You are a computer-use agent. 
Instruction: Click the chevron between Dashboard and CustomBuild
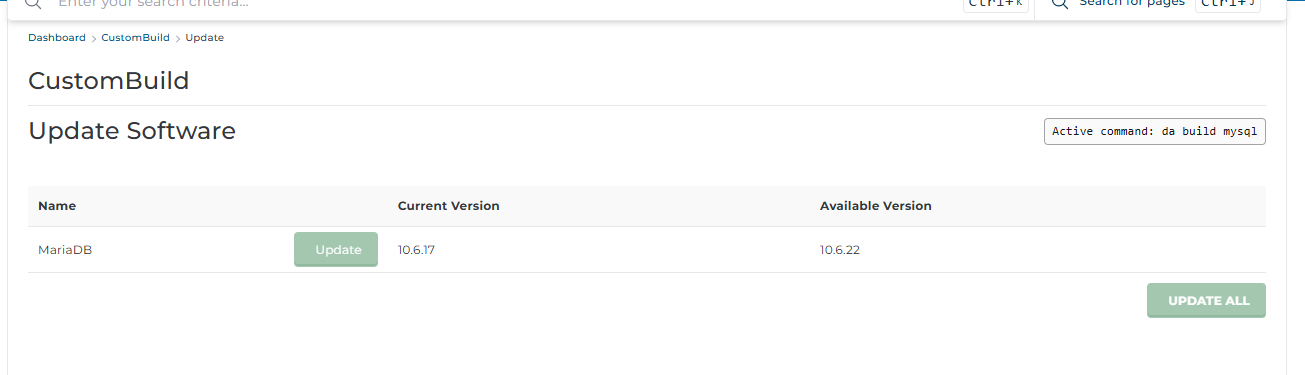[x=93, y=38]
